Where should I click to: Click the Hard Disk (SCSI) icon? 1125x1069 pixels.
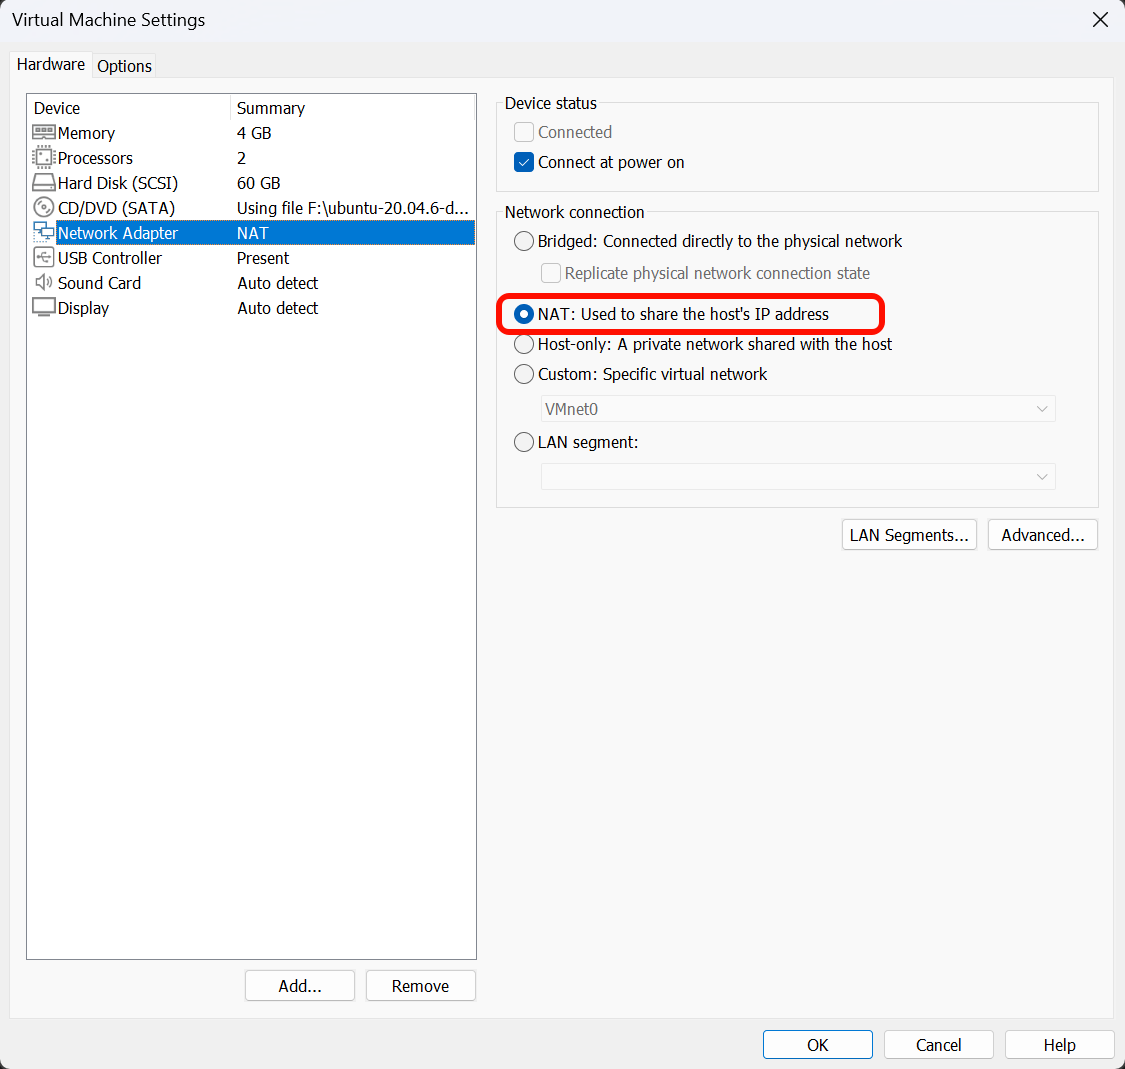coord(44,183)
